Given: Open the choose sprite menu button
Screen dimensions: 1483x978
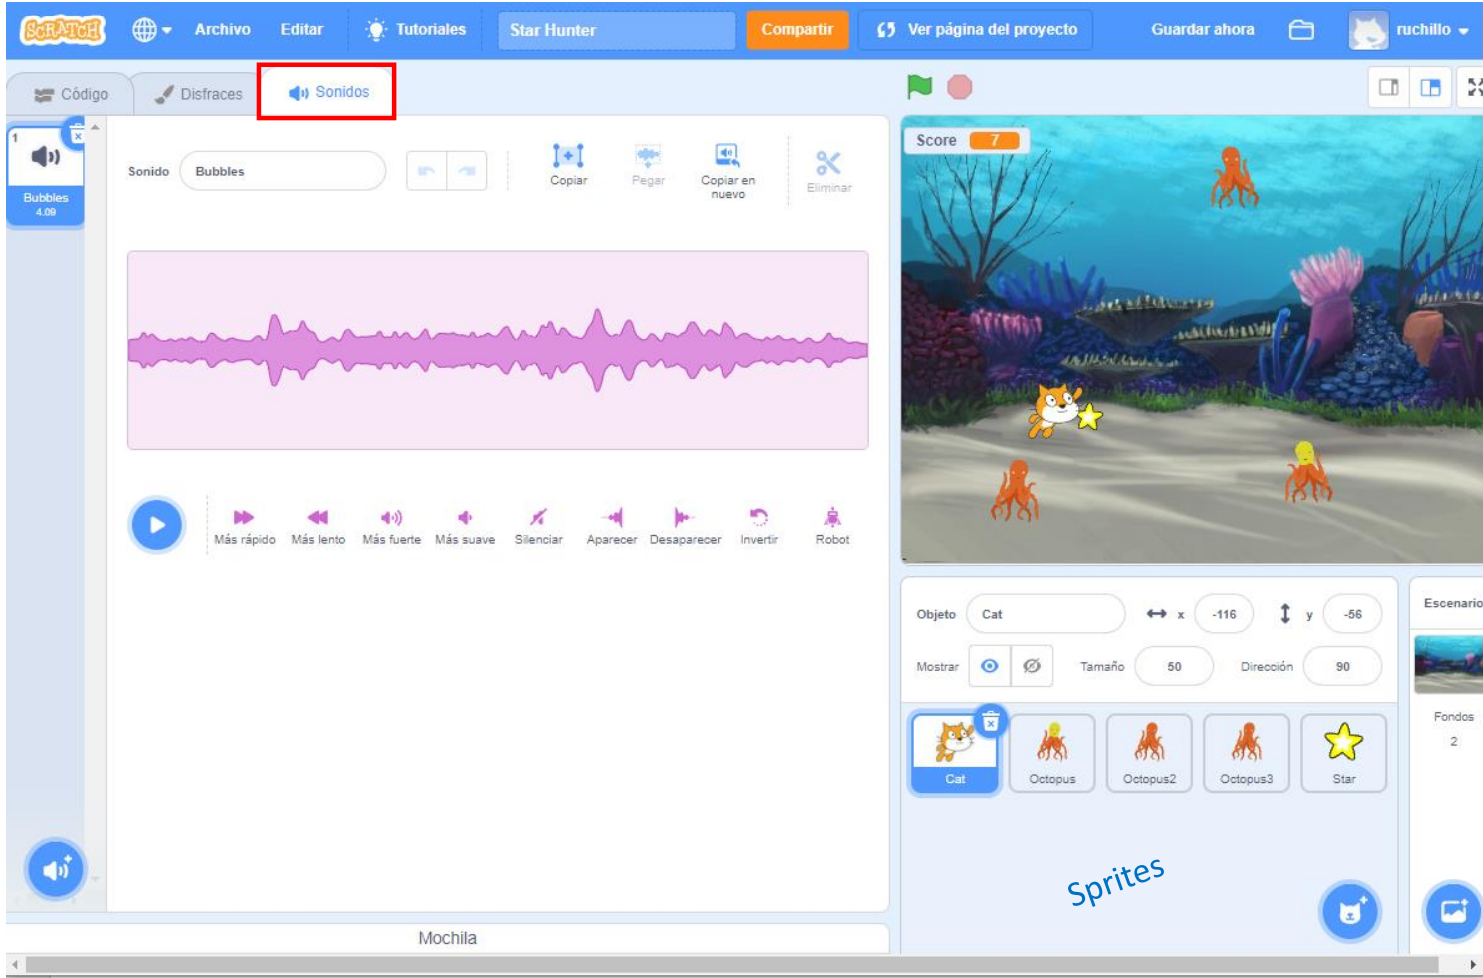Looking at the screenshot, I should [x=1349, y=911].
